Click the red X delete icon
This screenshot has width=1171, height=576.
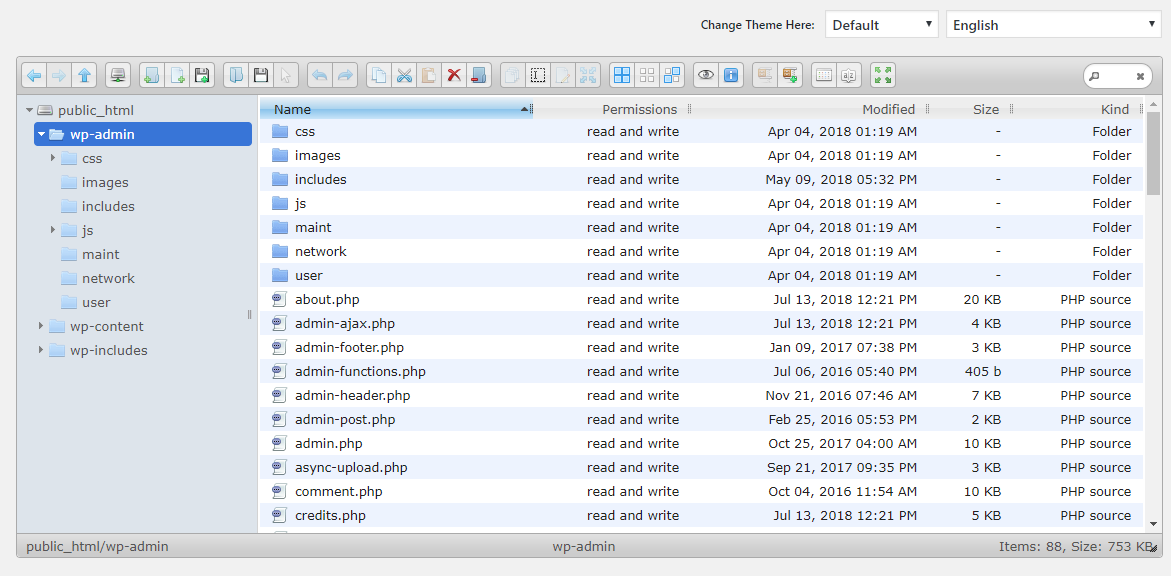click(453, 75)
